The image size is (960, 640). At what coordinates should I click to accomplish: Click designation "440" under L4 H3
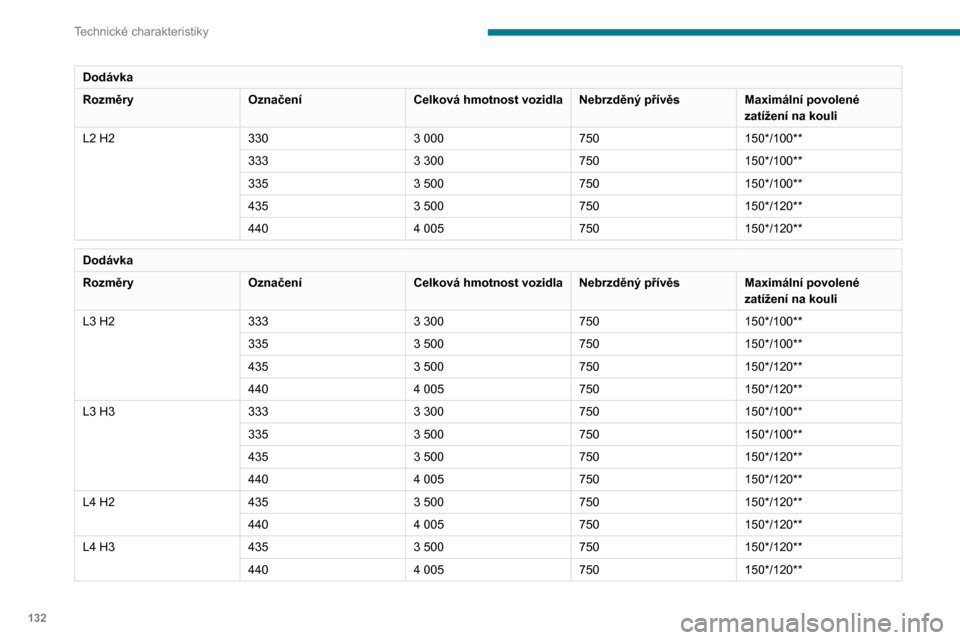258,570
